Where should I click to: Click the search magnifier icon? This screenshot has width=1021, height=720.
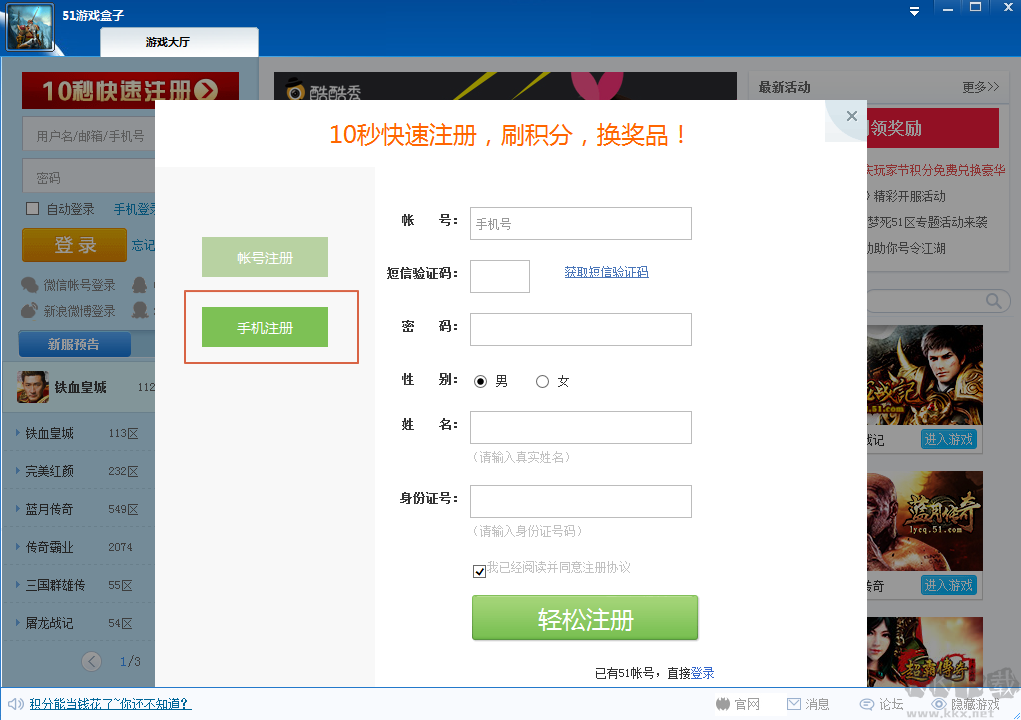pos(995,300)
